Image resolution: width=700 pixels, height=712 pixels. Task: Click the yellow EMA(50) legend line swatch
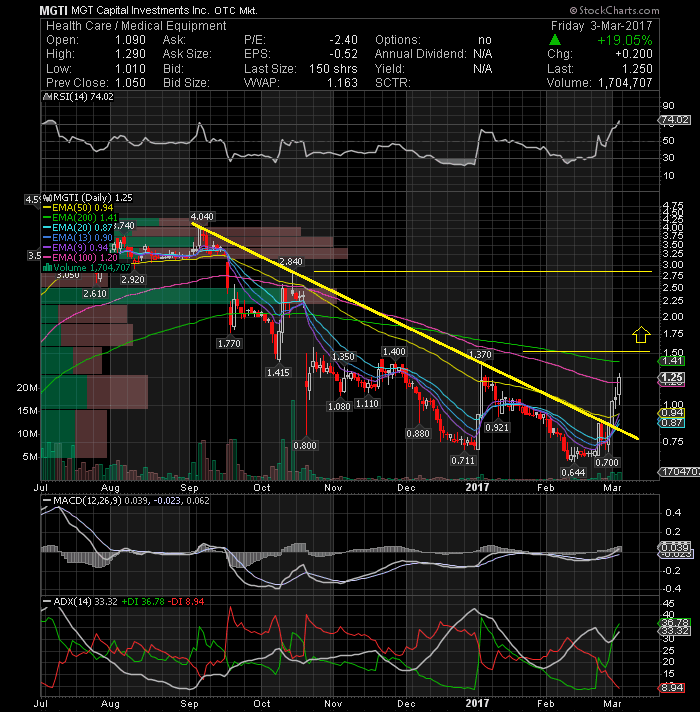pos(47,208)
